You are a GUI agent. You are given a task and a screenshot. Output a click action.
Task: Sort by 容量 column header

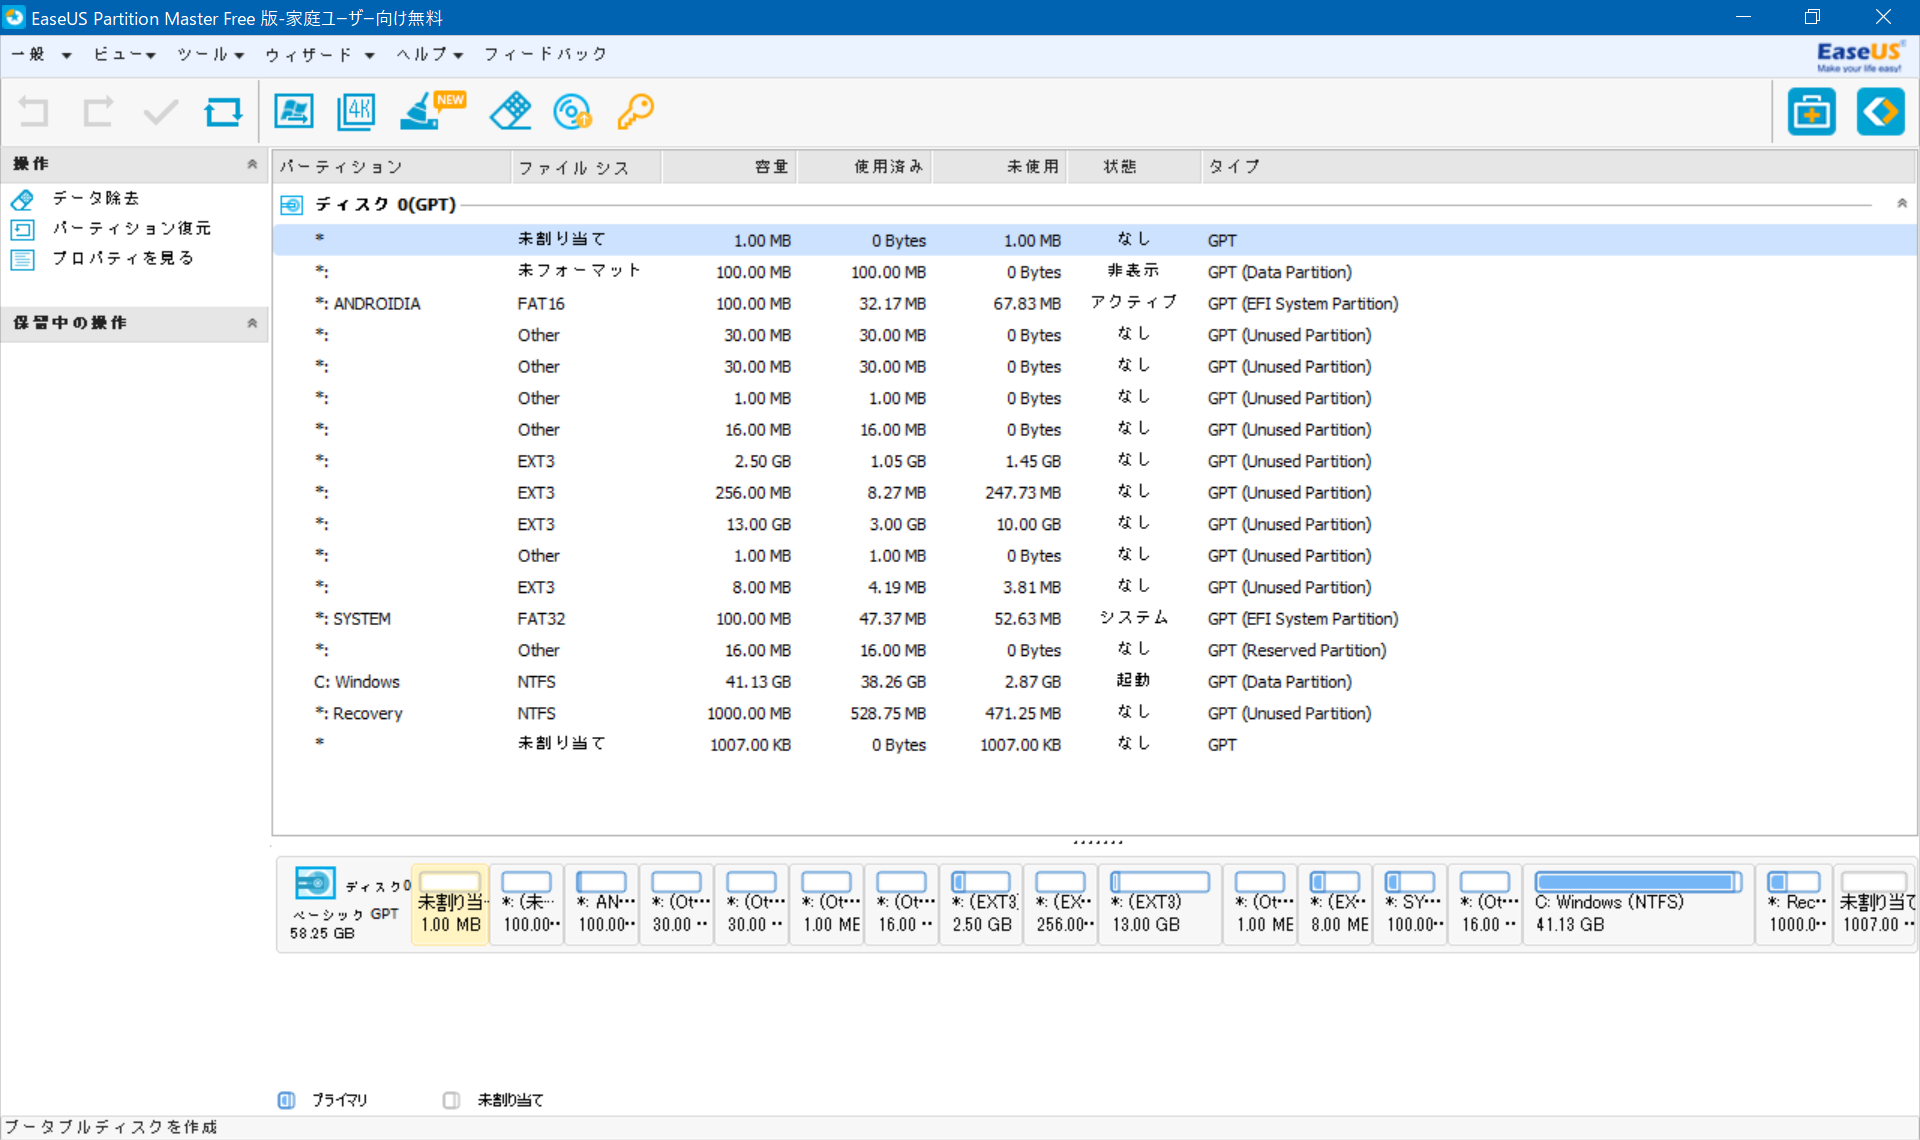[728, 167]
